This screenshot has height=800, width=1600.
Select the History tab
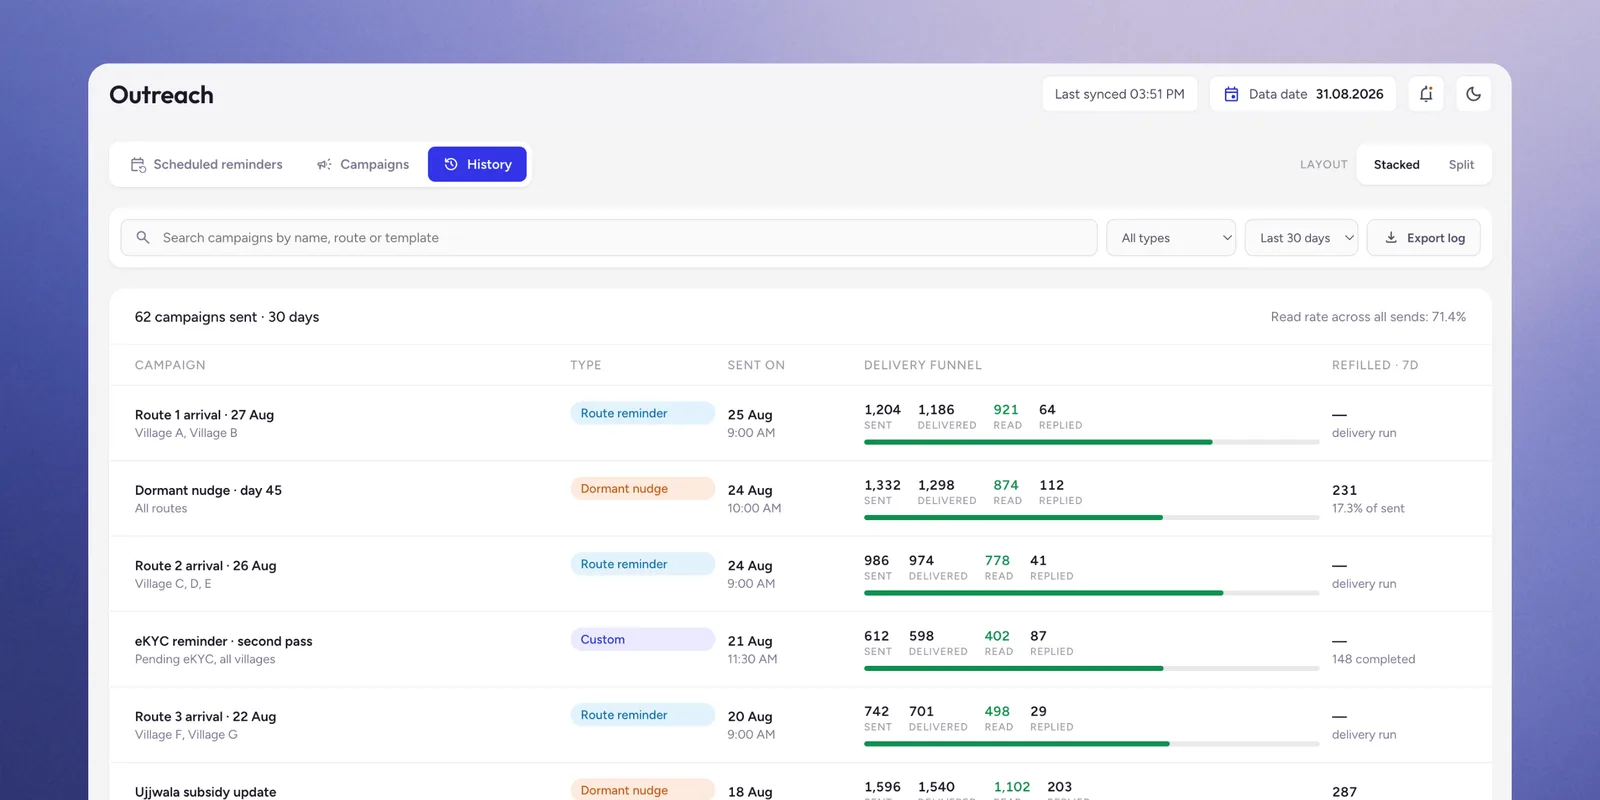click(x=477, y=164)
